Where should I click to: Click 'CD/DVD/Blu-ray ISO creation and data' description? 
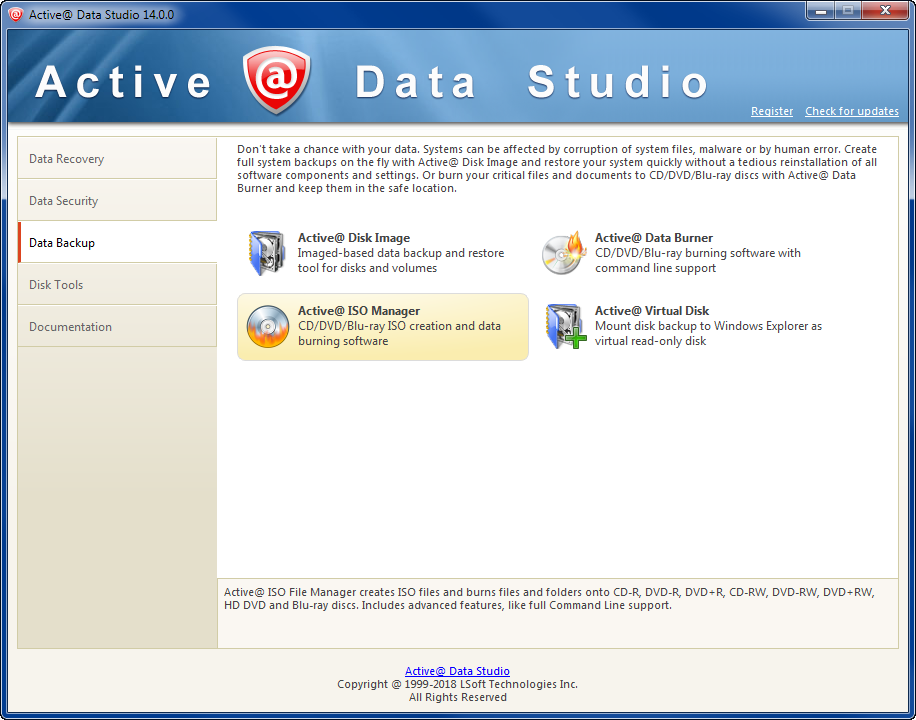tap(399, 326)
